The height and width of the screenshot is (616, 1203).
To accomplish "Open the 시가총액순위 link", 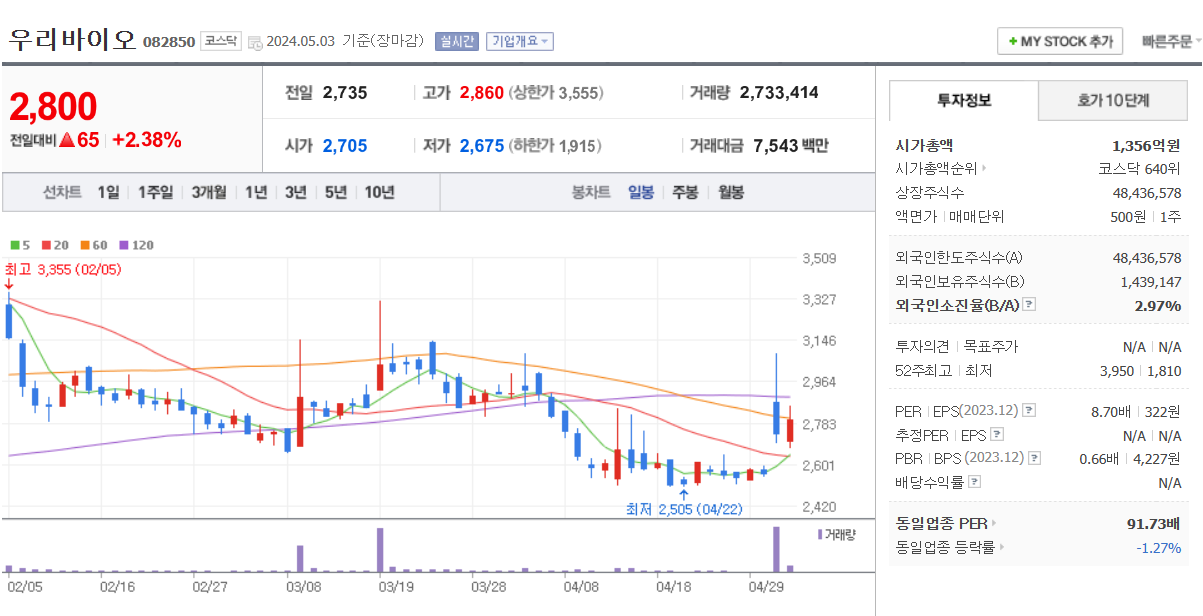I will point(941,169).
